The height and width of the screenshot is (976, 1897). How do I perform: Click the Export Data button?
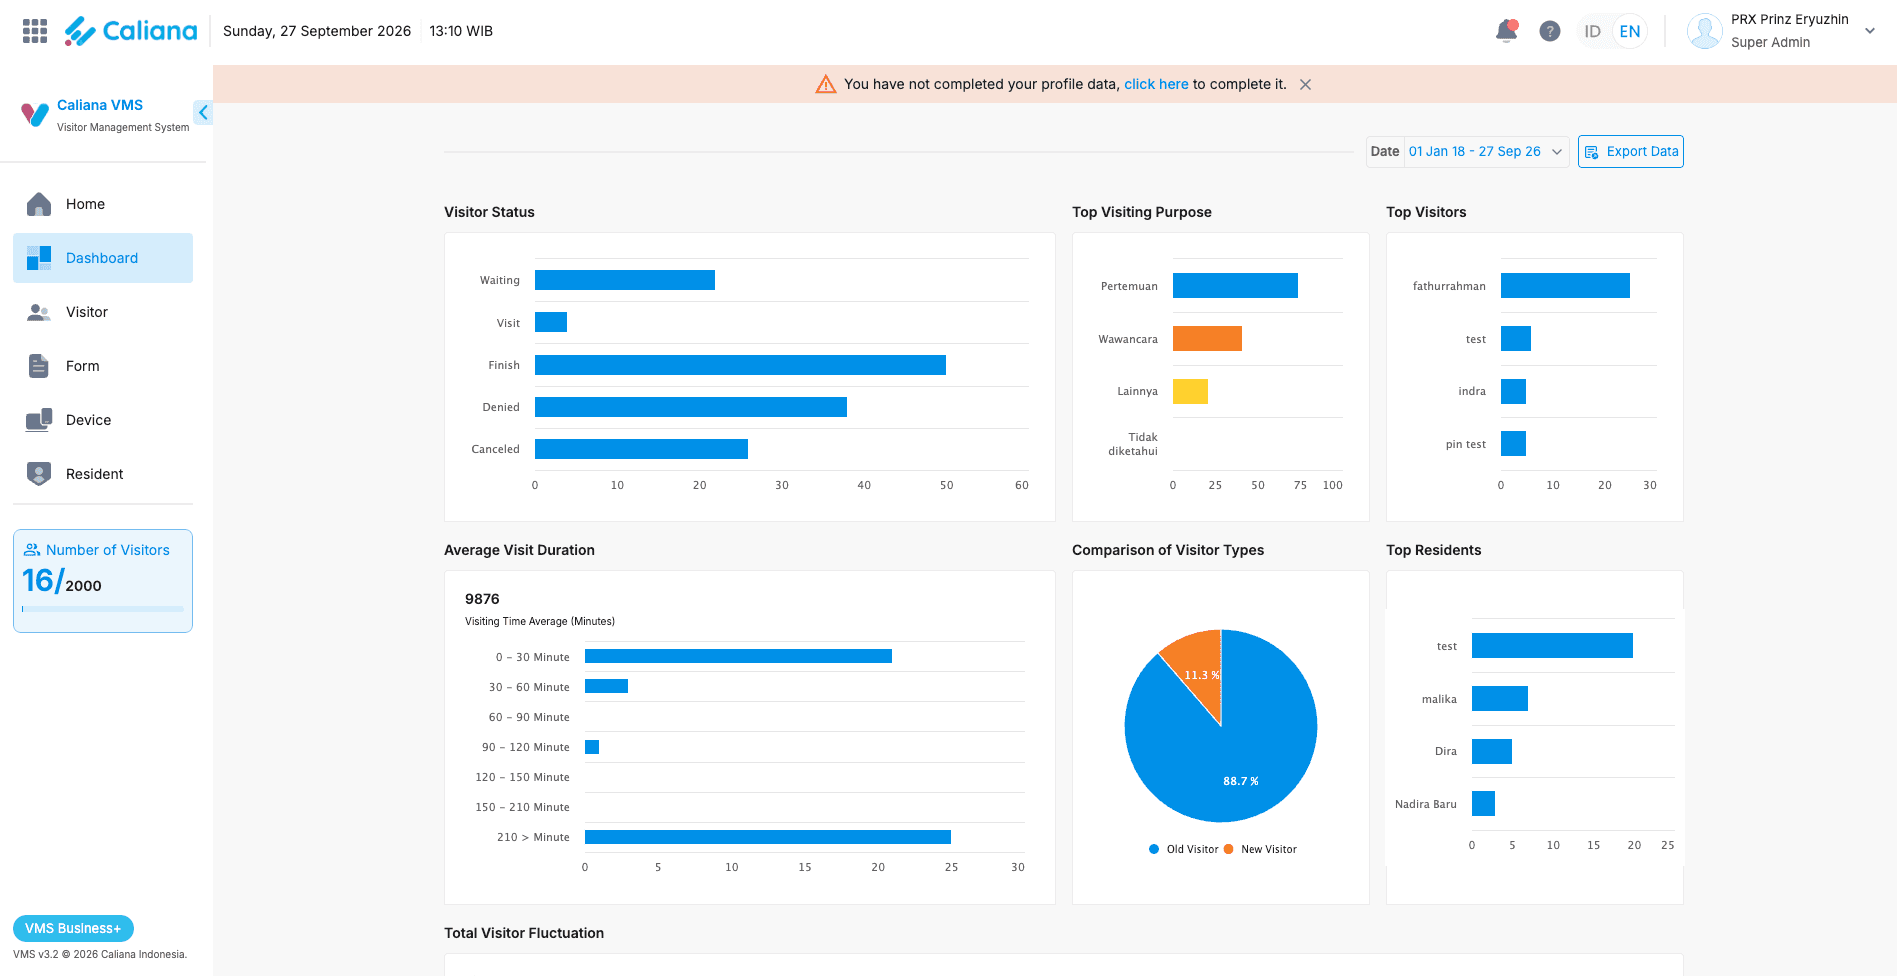1631,152
